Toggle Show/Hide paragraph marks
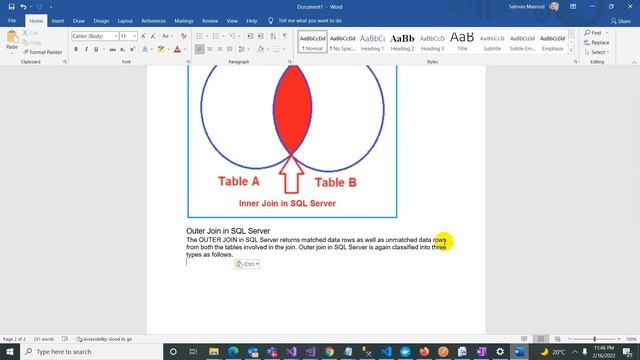Image resolution: width=640 pixels, height=360 pixels. [x=285, y=36]
